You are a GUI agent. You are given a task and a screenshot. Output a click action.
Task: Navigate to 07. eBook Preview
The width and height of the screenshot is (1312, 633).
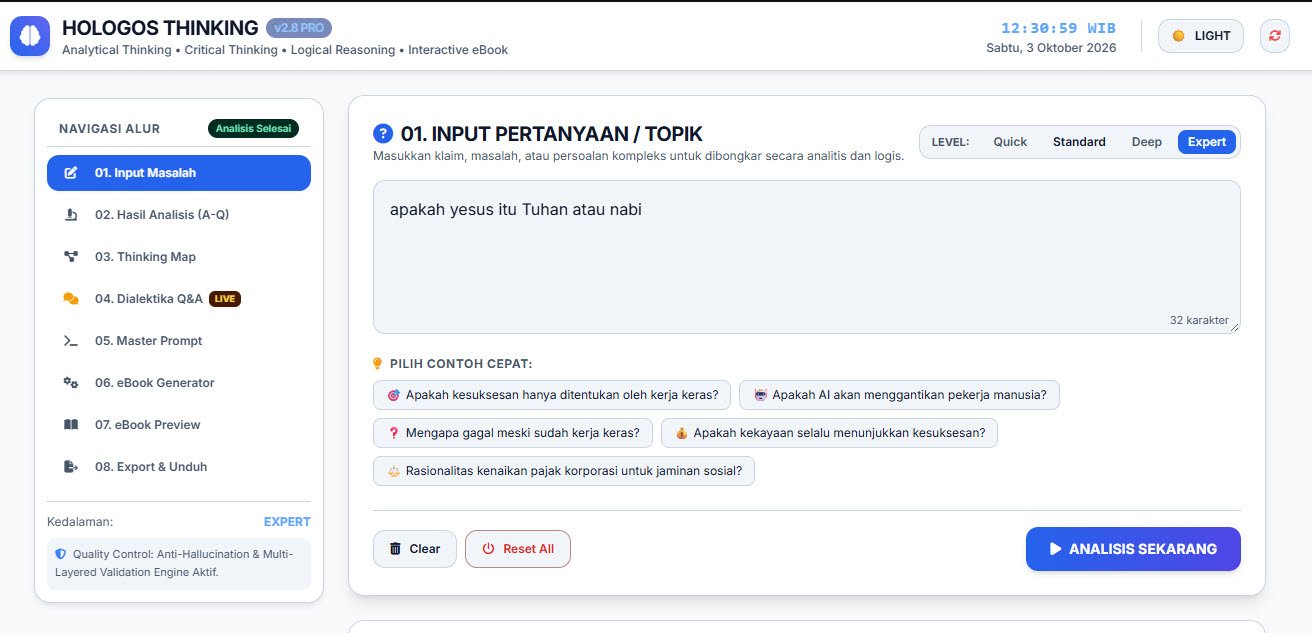[x=179, y=425]
